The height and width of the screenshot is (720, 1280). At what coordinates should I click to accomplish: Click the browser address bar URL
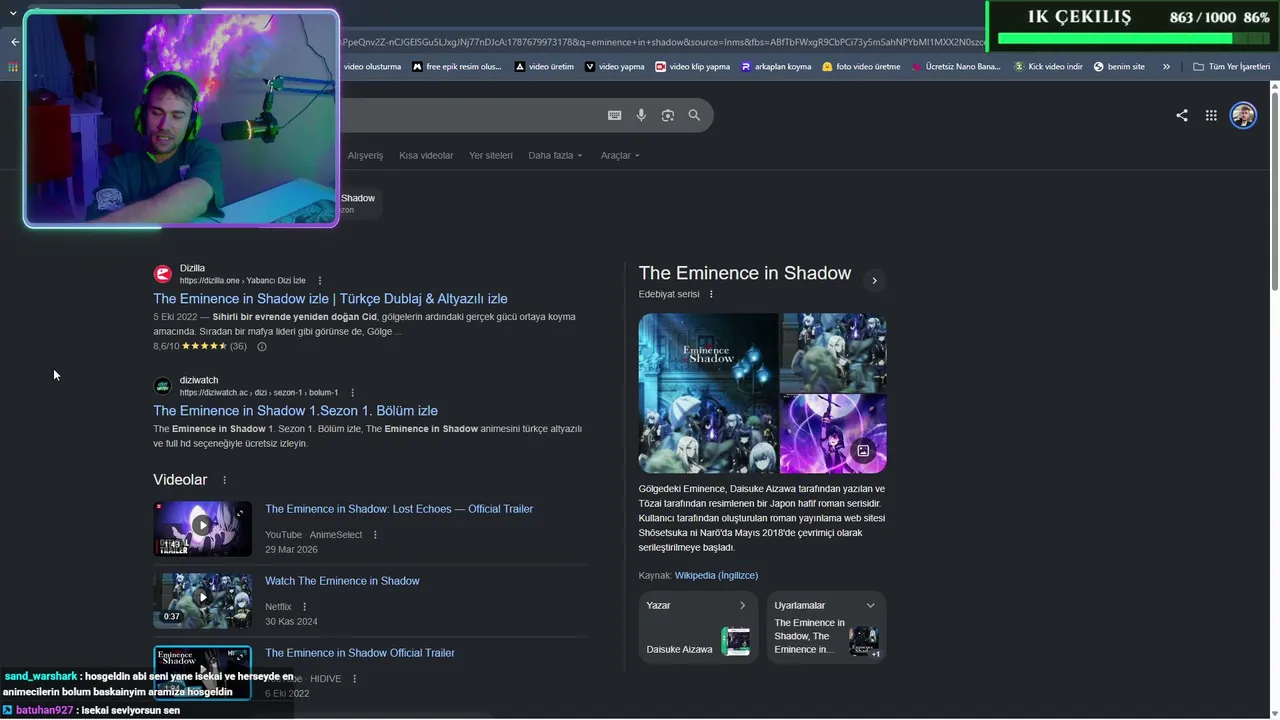662,42
